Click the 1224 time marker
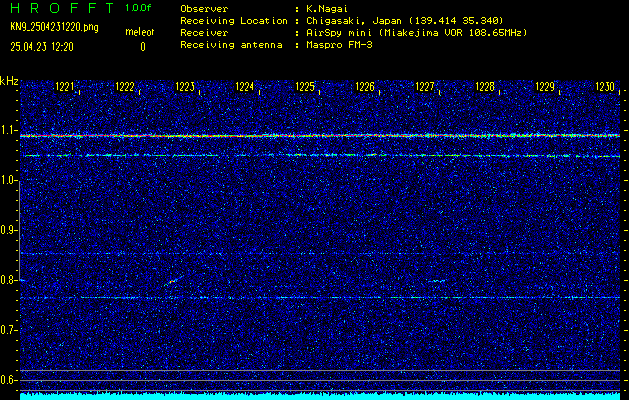Screen dimensions: 629x400 click(x=245, y=87)
